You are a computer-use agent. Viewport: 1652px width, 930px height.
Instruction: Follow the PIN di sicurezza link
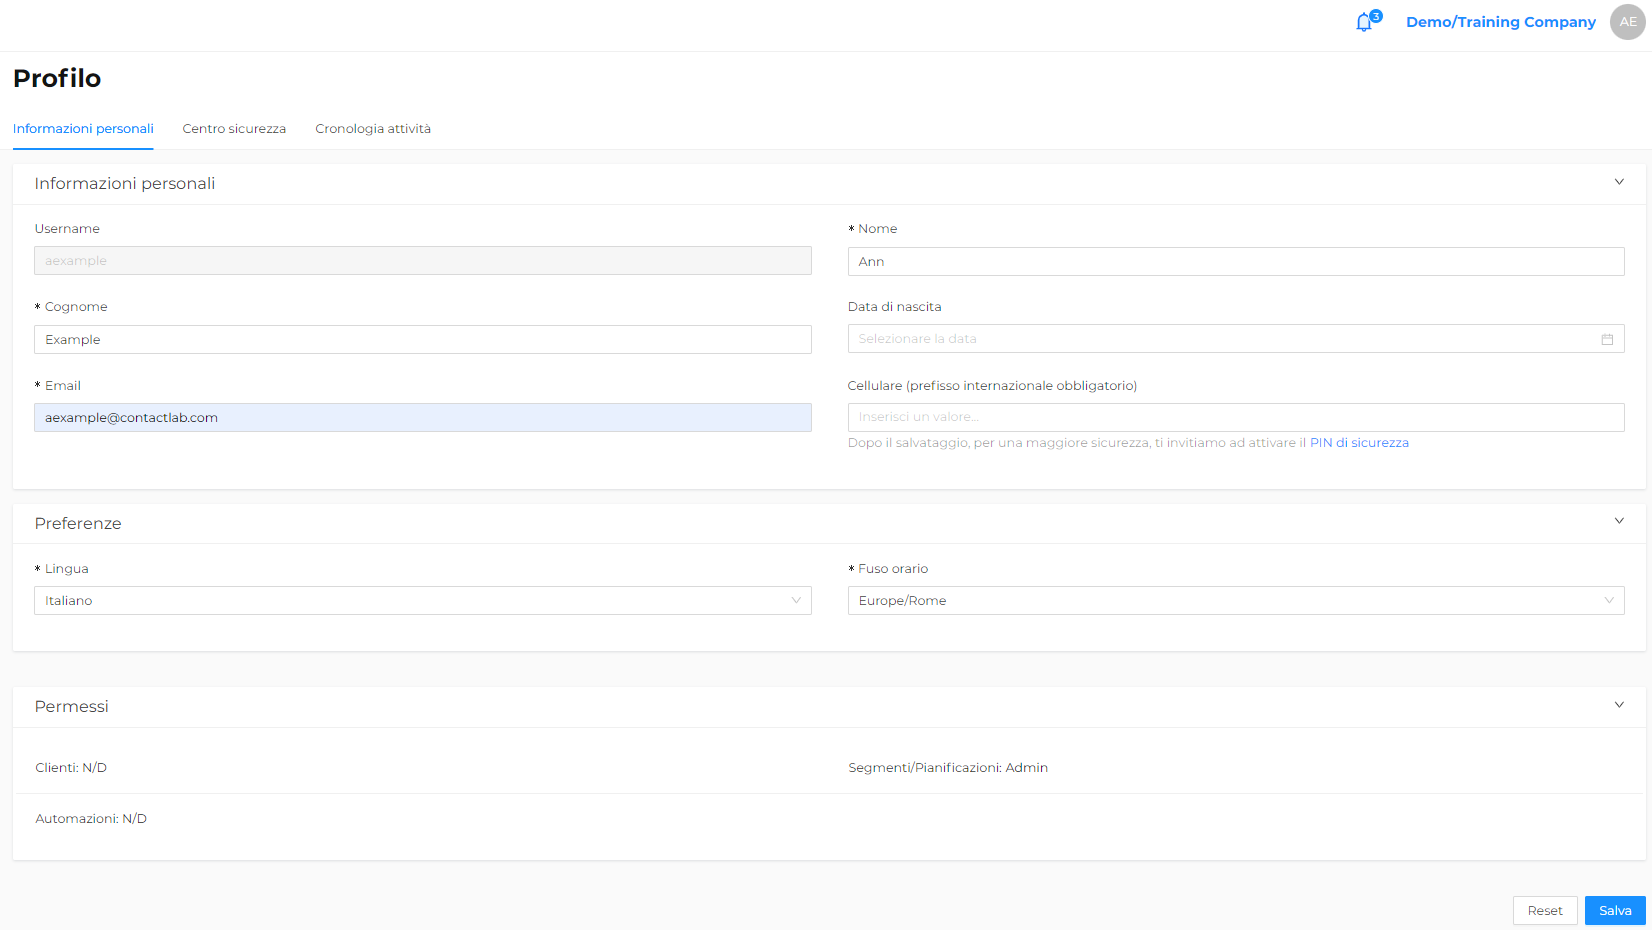pyautogui.click(x=1359, y=443)
